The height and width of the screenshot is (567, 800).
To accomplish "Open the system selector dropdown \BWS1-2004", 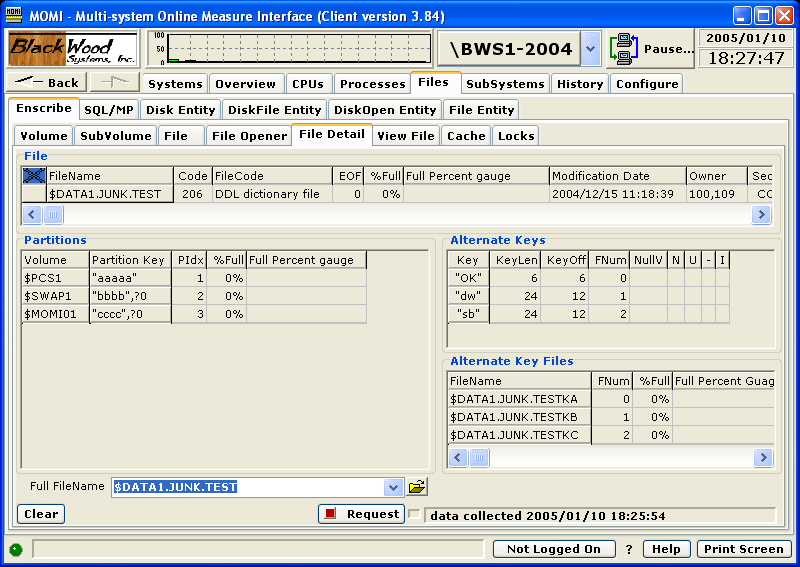I will click(590, 48).
